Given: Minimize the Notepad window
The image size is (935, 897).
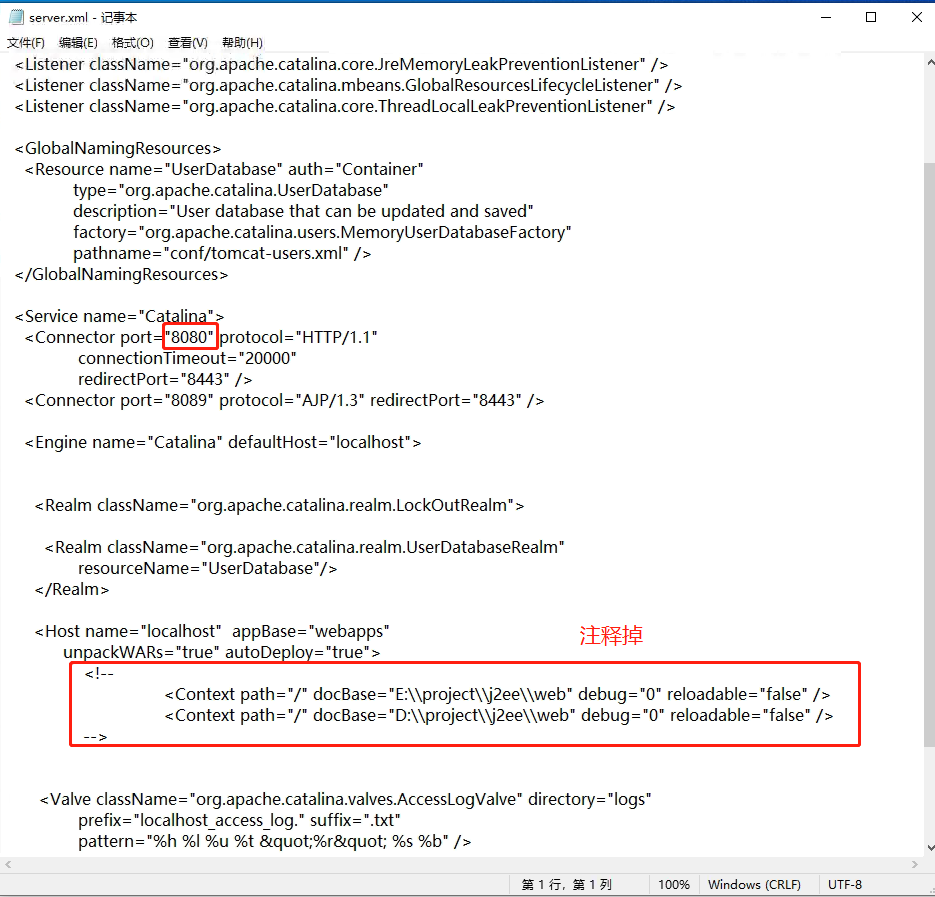Looking at the screenshot, I should coord(826,17).
